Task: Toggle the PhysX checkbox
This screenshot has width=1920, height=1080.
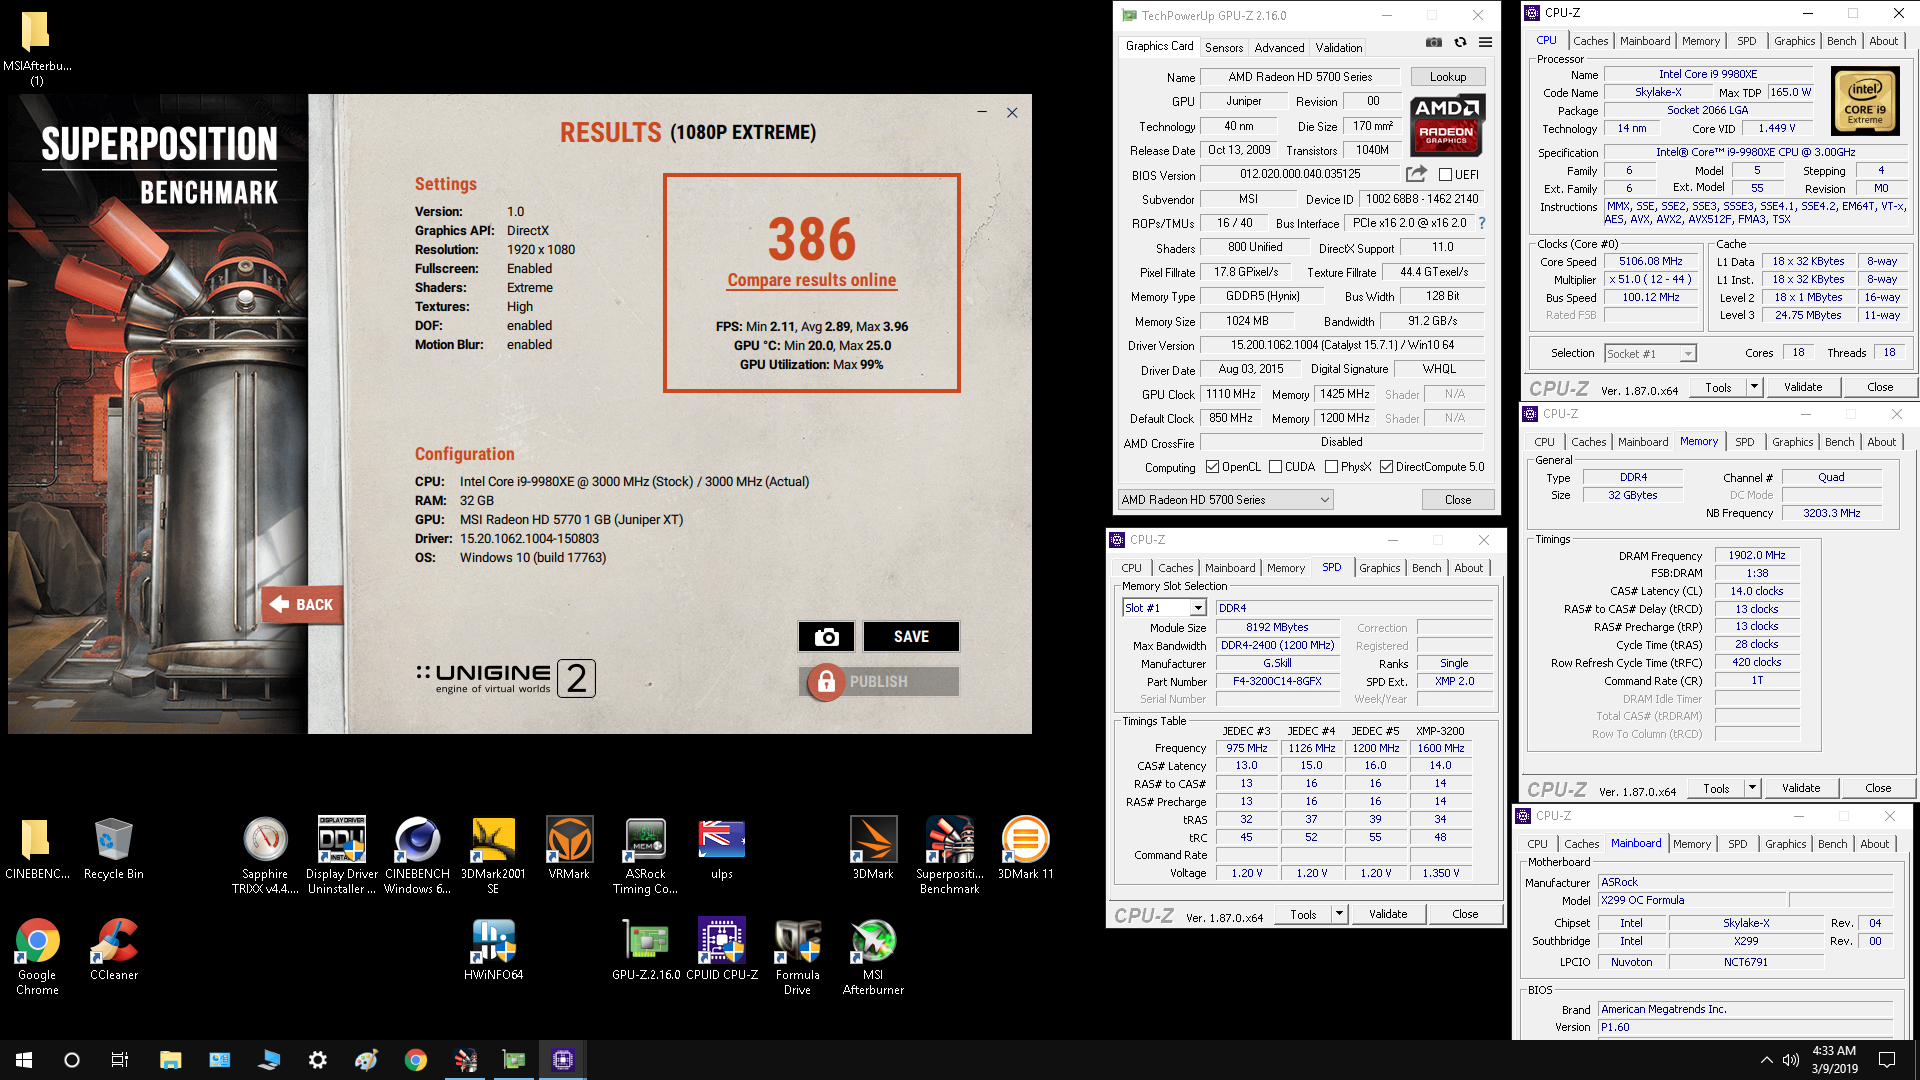Action: [1331, 467]
